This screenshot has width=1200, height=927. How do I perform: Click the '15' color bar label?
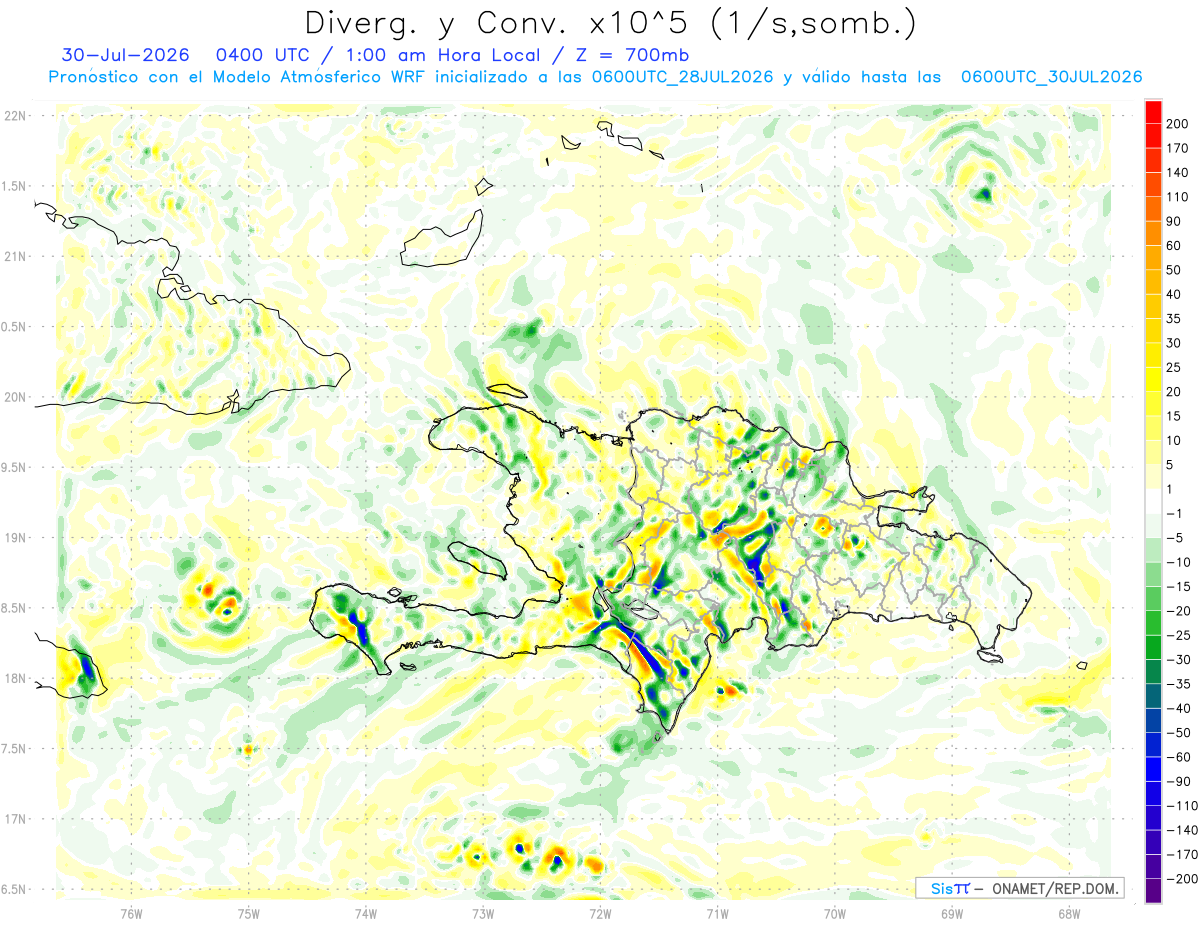(x=1175, y=416)
